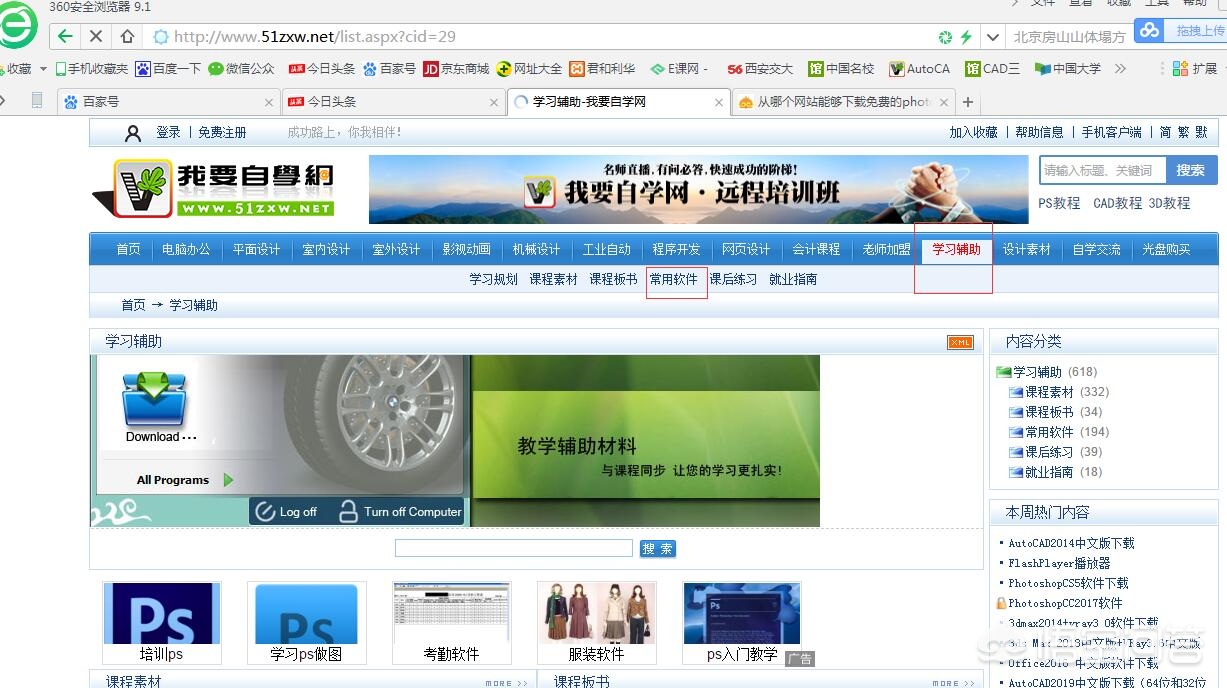Click MORE next to 课程素材 section
1227x688 pixels.
tap(507, 683)
